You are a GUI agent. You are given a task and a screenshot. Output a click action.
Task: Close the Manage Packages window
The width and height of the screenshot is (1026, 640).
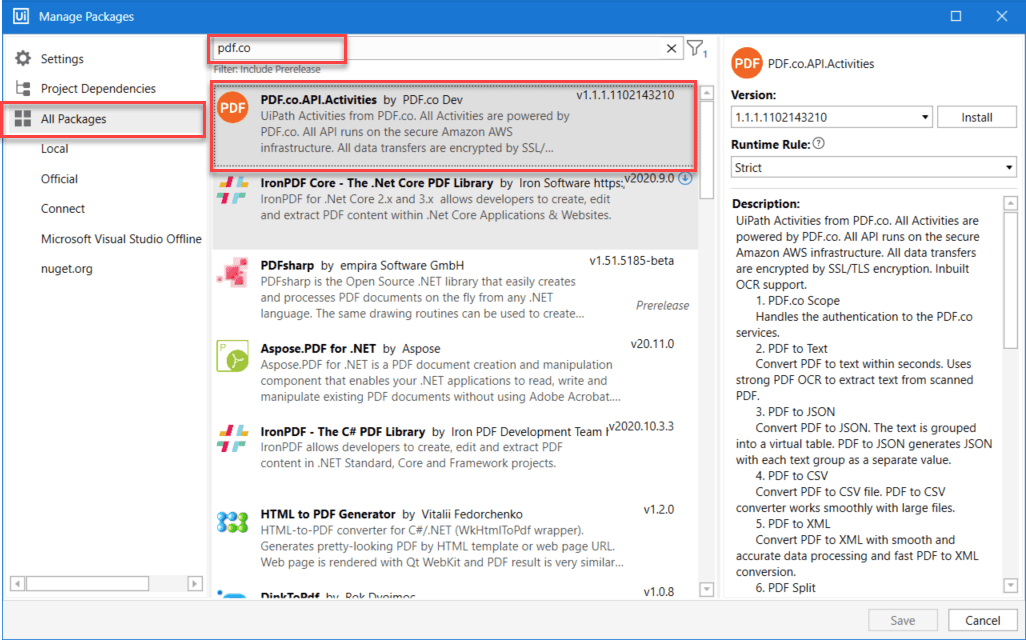1002,16
